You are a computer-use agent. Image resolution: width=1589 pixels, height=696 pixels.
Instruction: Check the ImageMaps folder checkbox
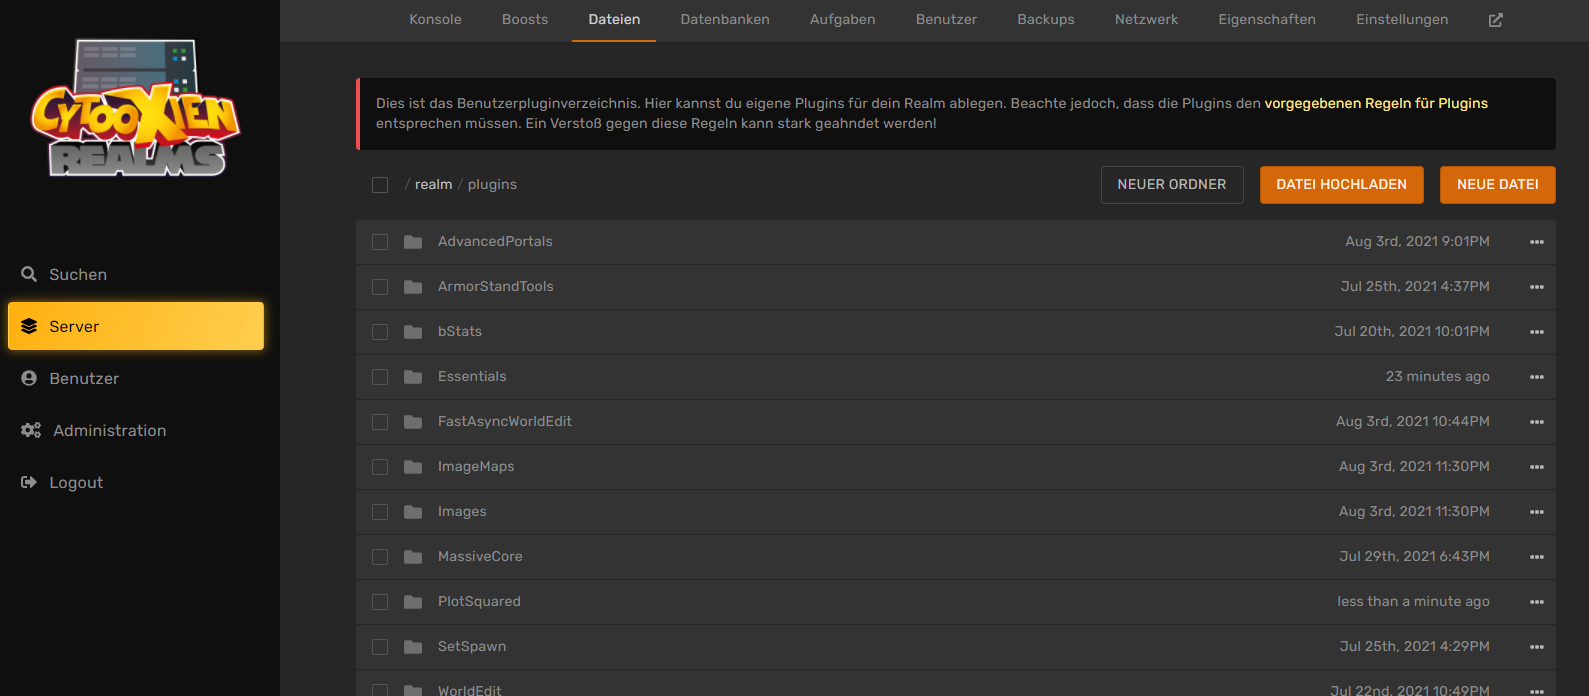pyautogui.click(x=380, y=467)
